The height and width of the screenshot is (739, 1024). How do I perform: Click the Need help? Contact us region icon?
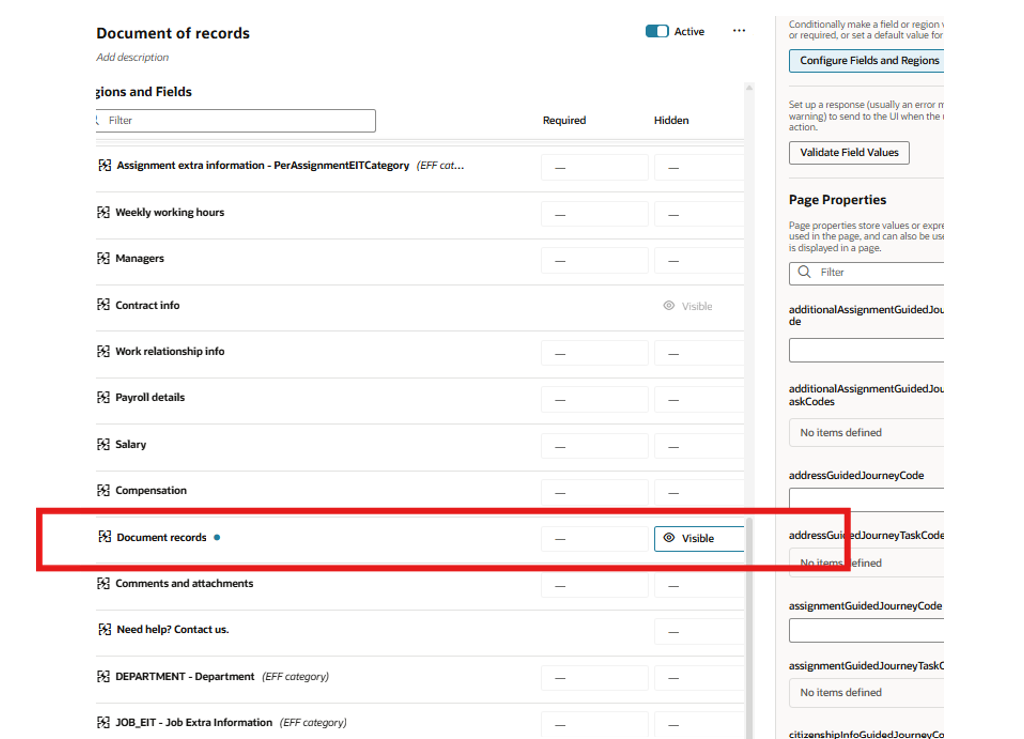coord(104,629)
